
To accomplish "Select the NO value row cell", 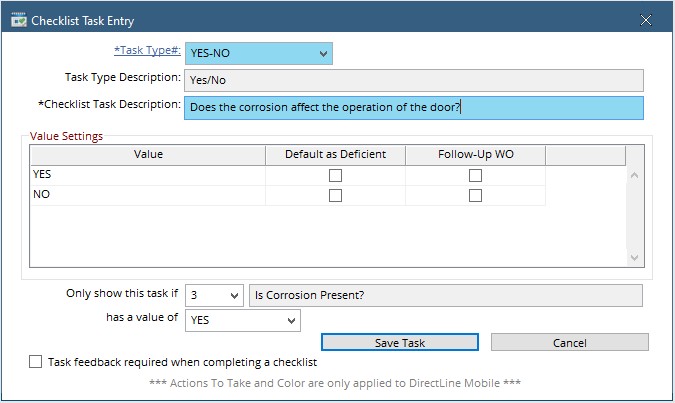I will pyautogui.click(x=147, y=195).
